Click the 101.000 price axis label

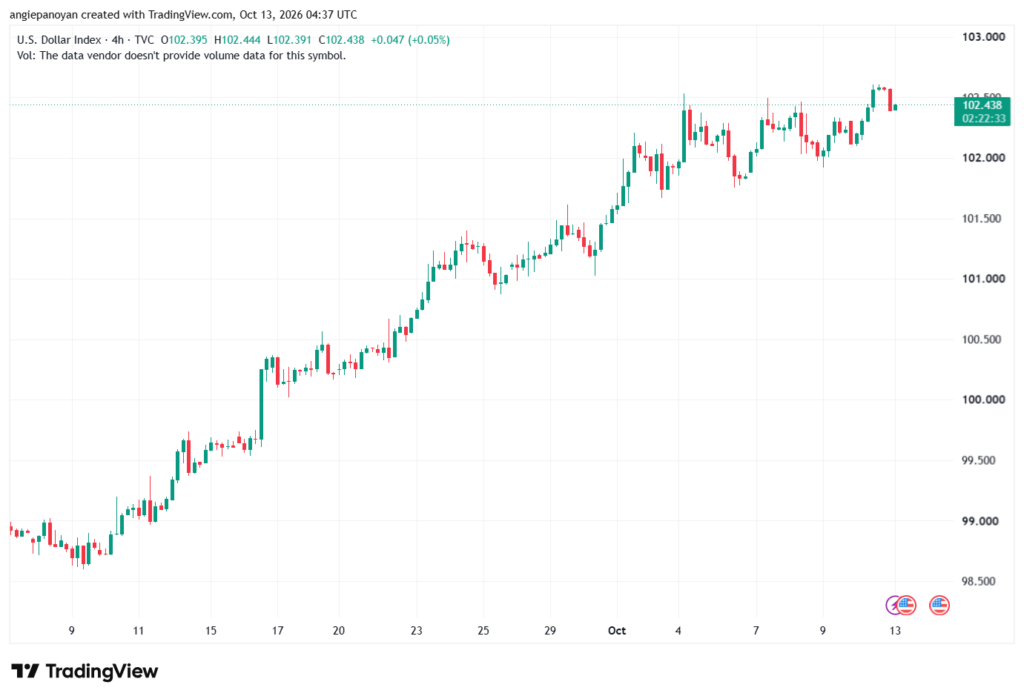click(x=984, y=278)
